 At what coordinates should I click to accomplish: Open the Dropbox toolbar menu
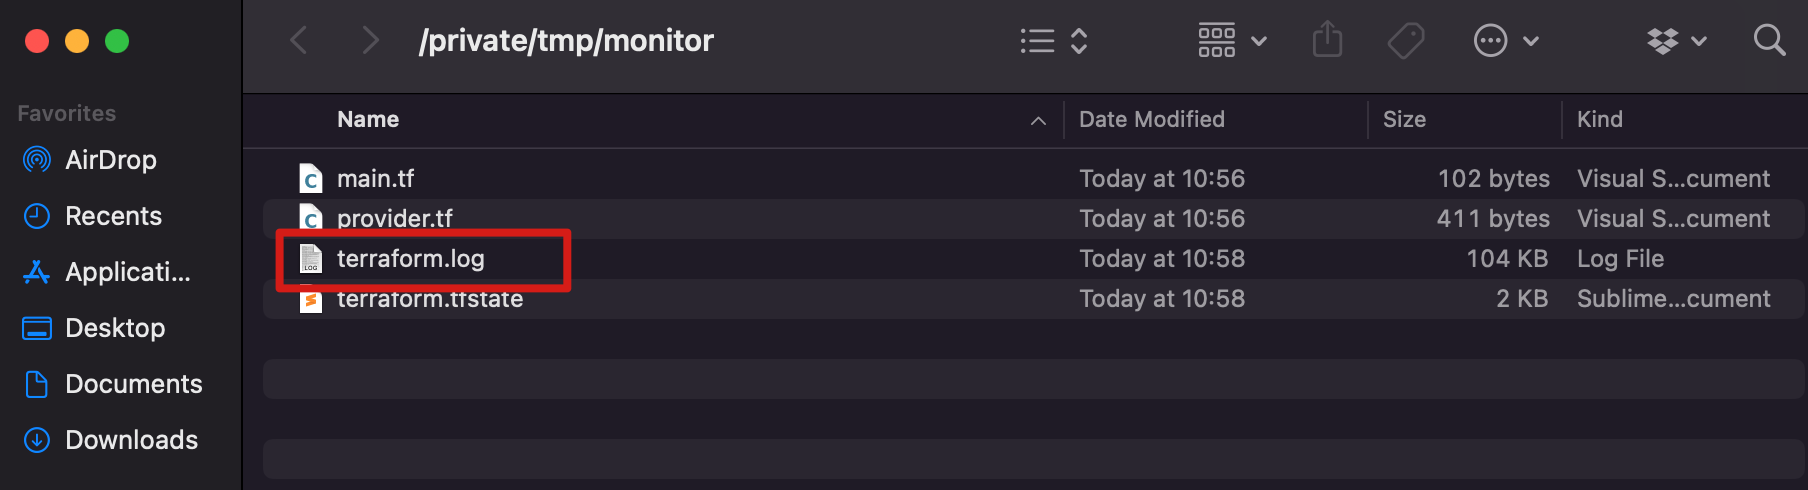1676,41
